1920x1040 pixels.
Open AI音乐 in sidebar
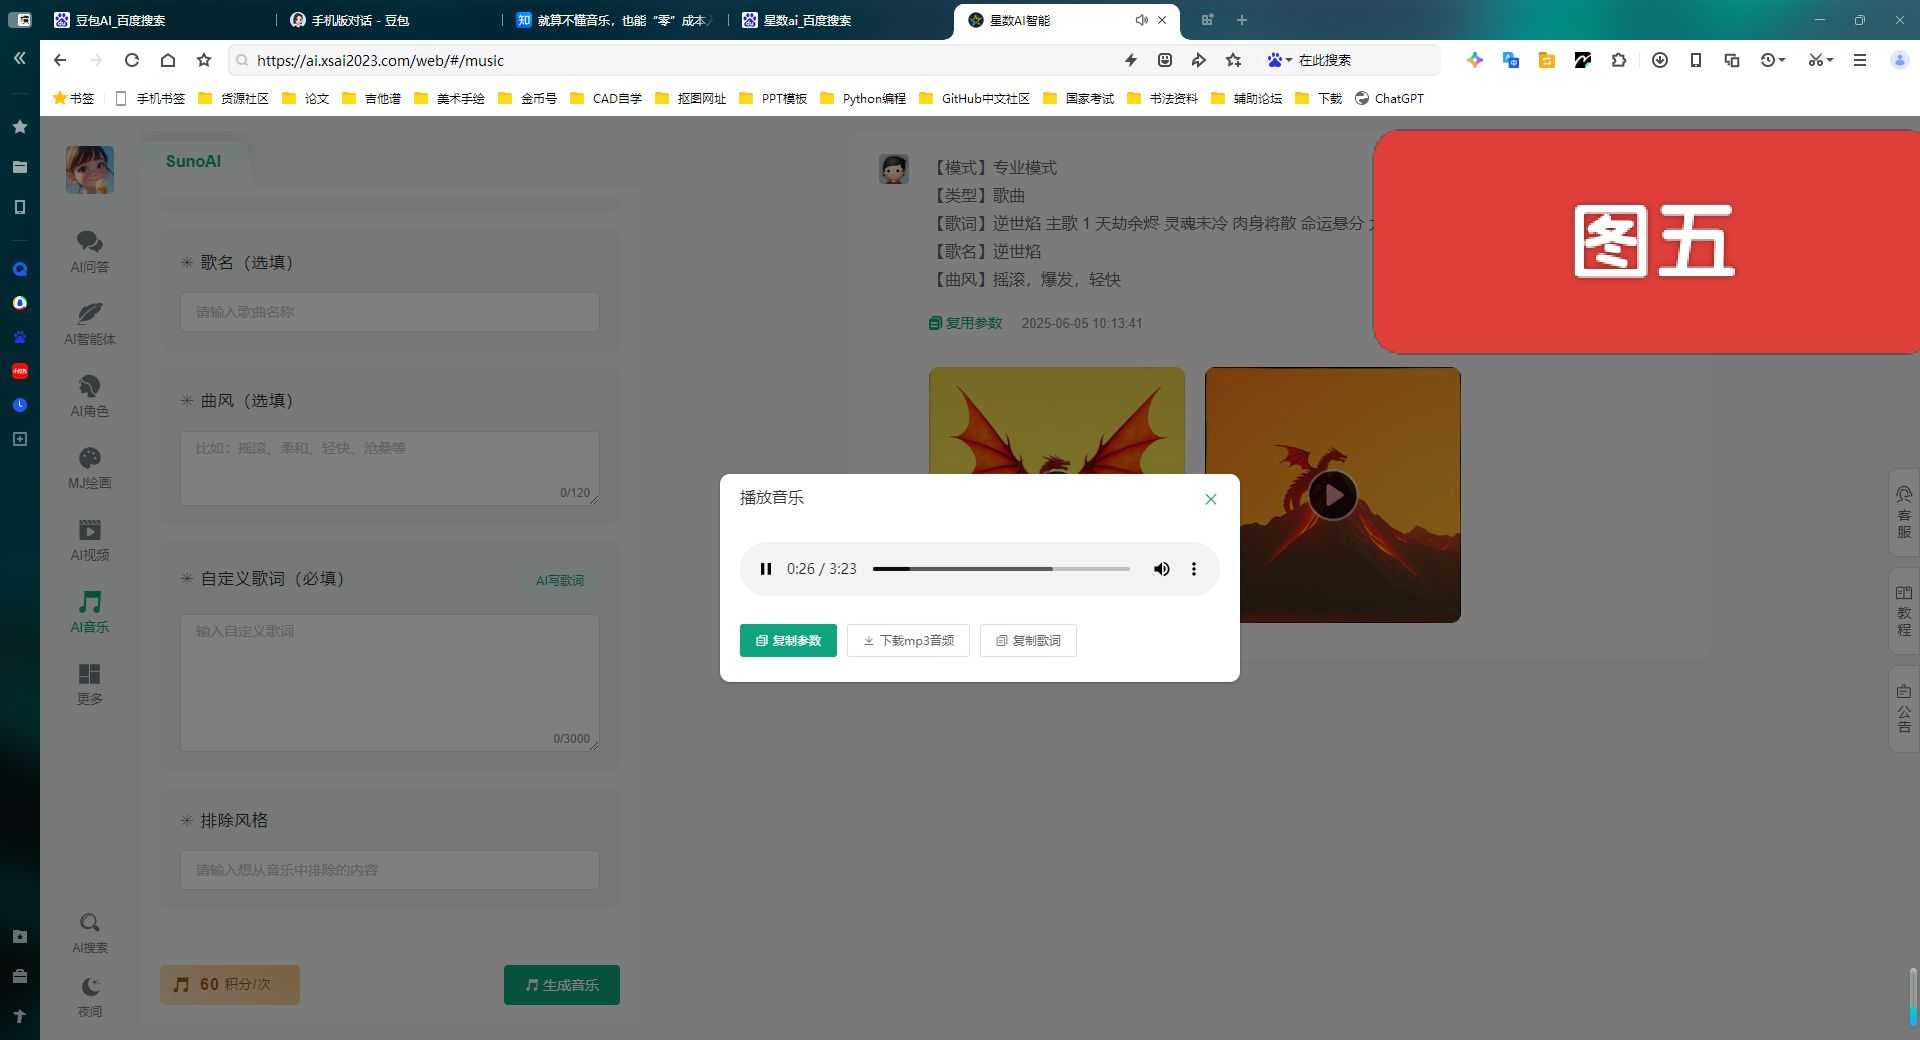[x=90, y=611]
